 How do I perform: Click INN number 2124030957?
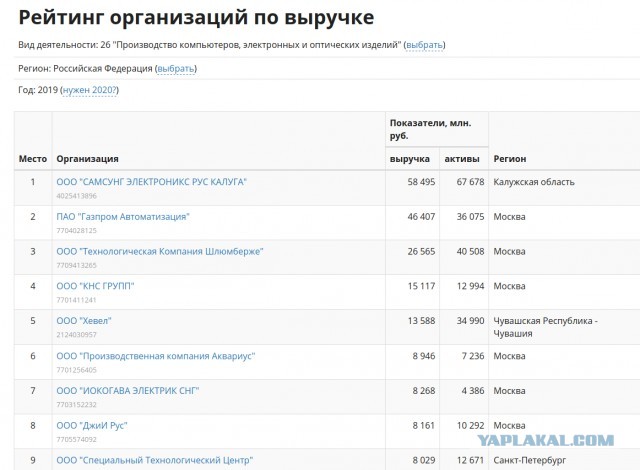(x=76, y=335)
